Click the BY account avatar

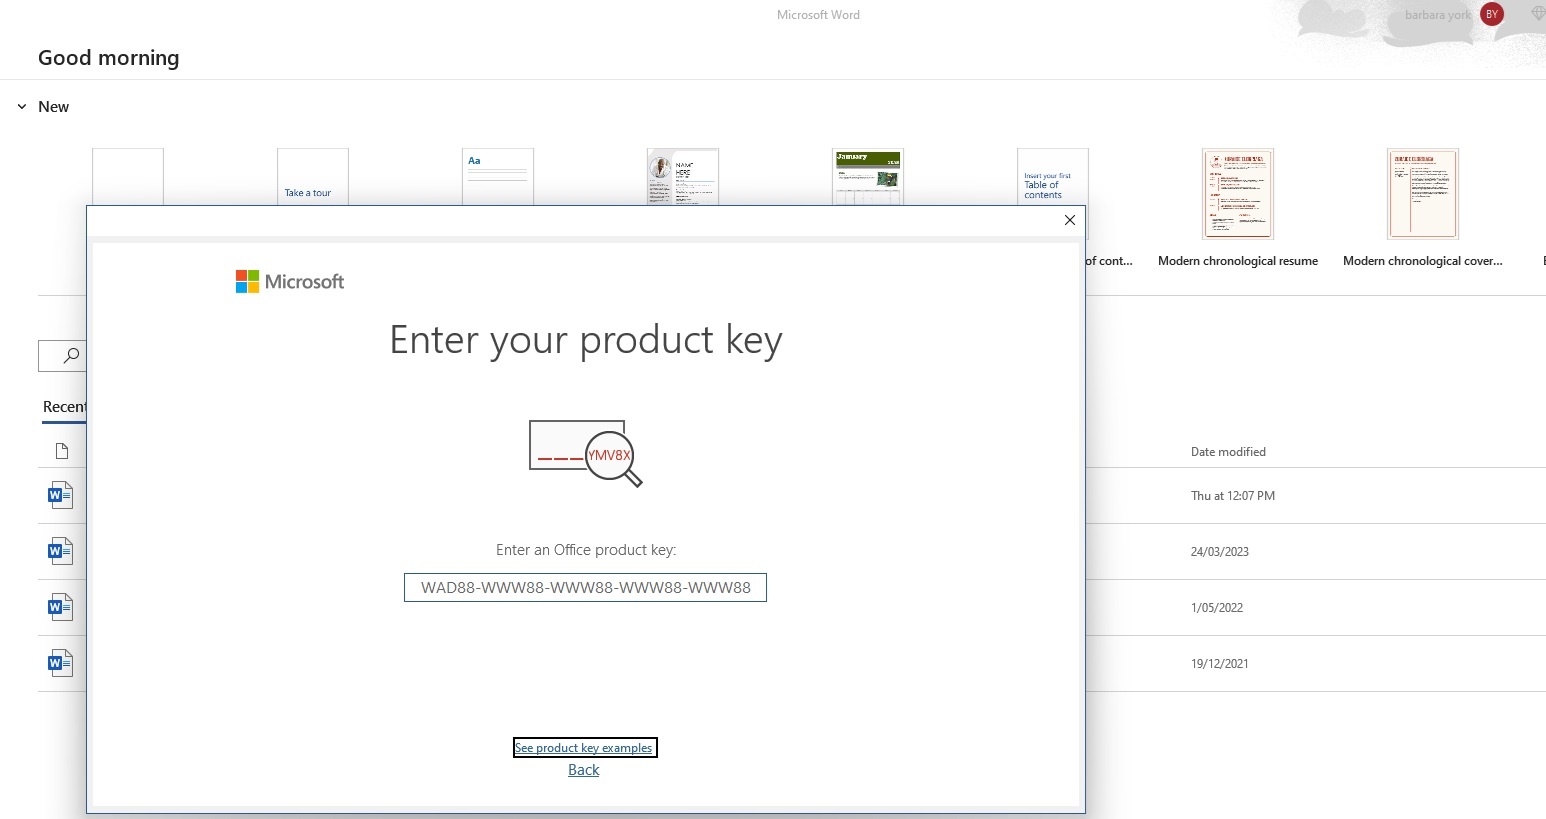1492,14
